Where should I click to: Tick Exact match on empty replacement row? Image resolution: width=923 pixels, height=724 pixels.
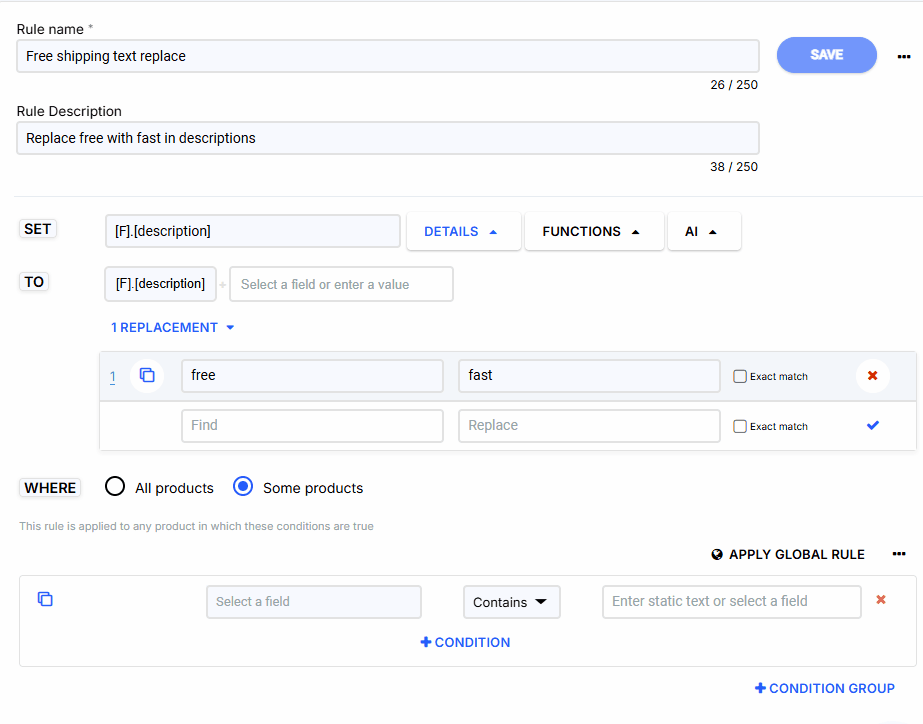[x=740, y=427]
